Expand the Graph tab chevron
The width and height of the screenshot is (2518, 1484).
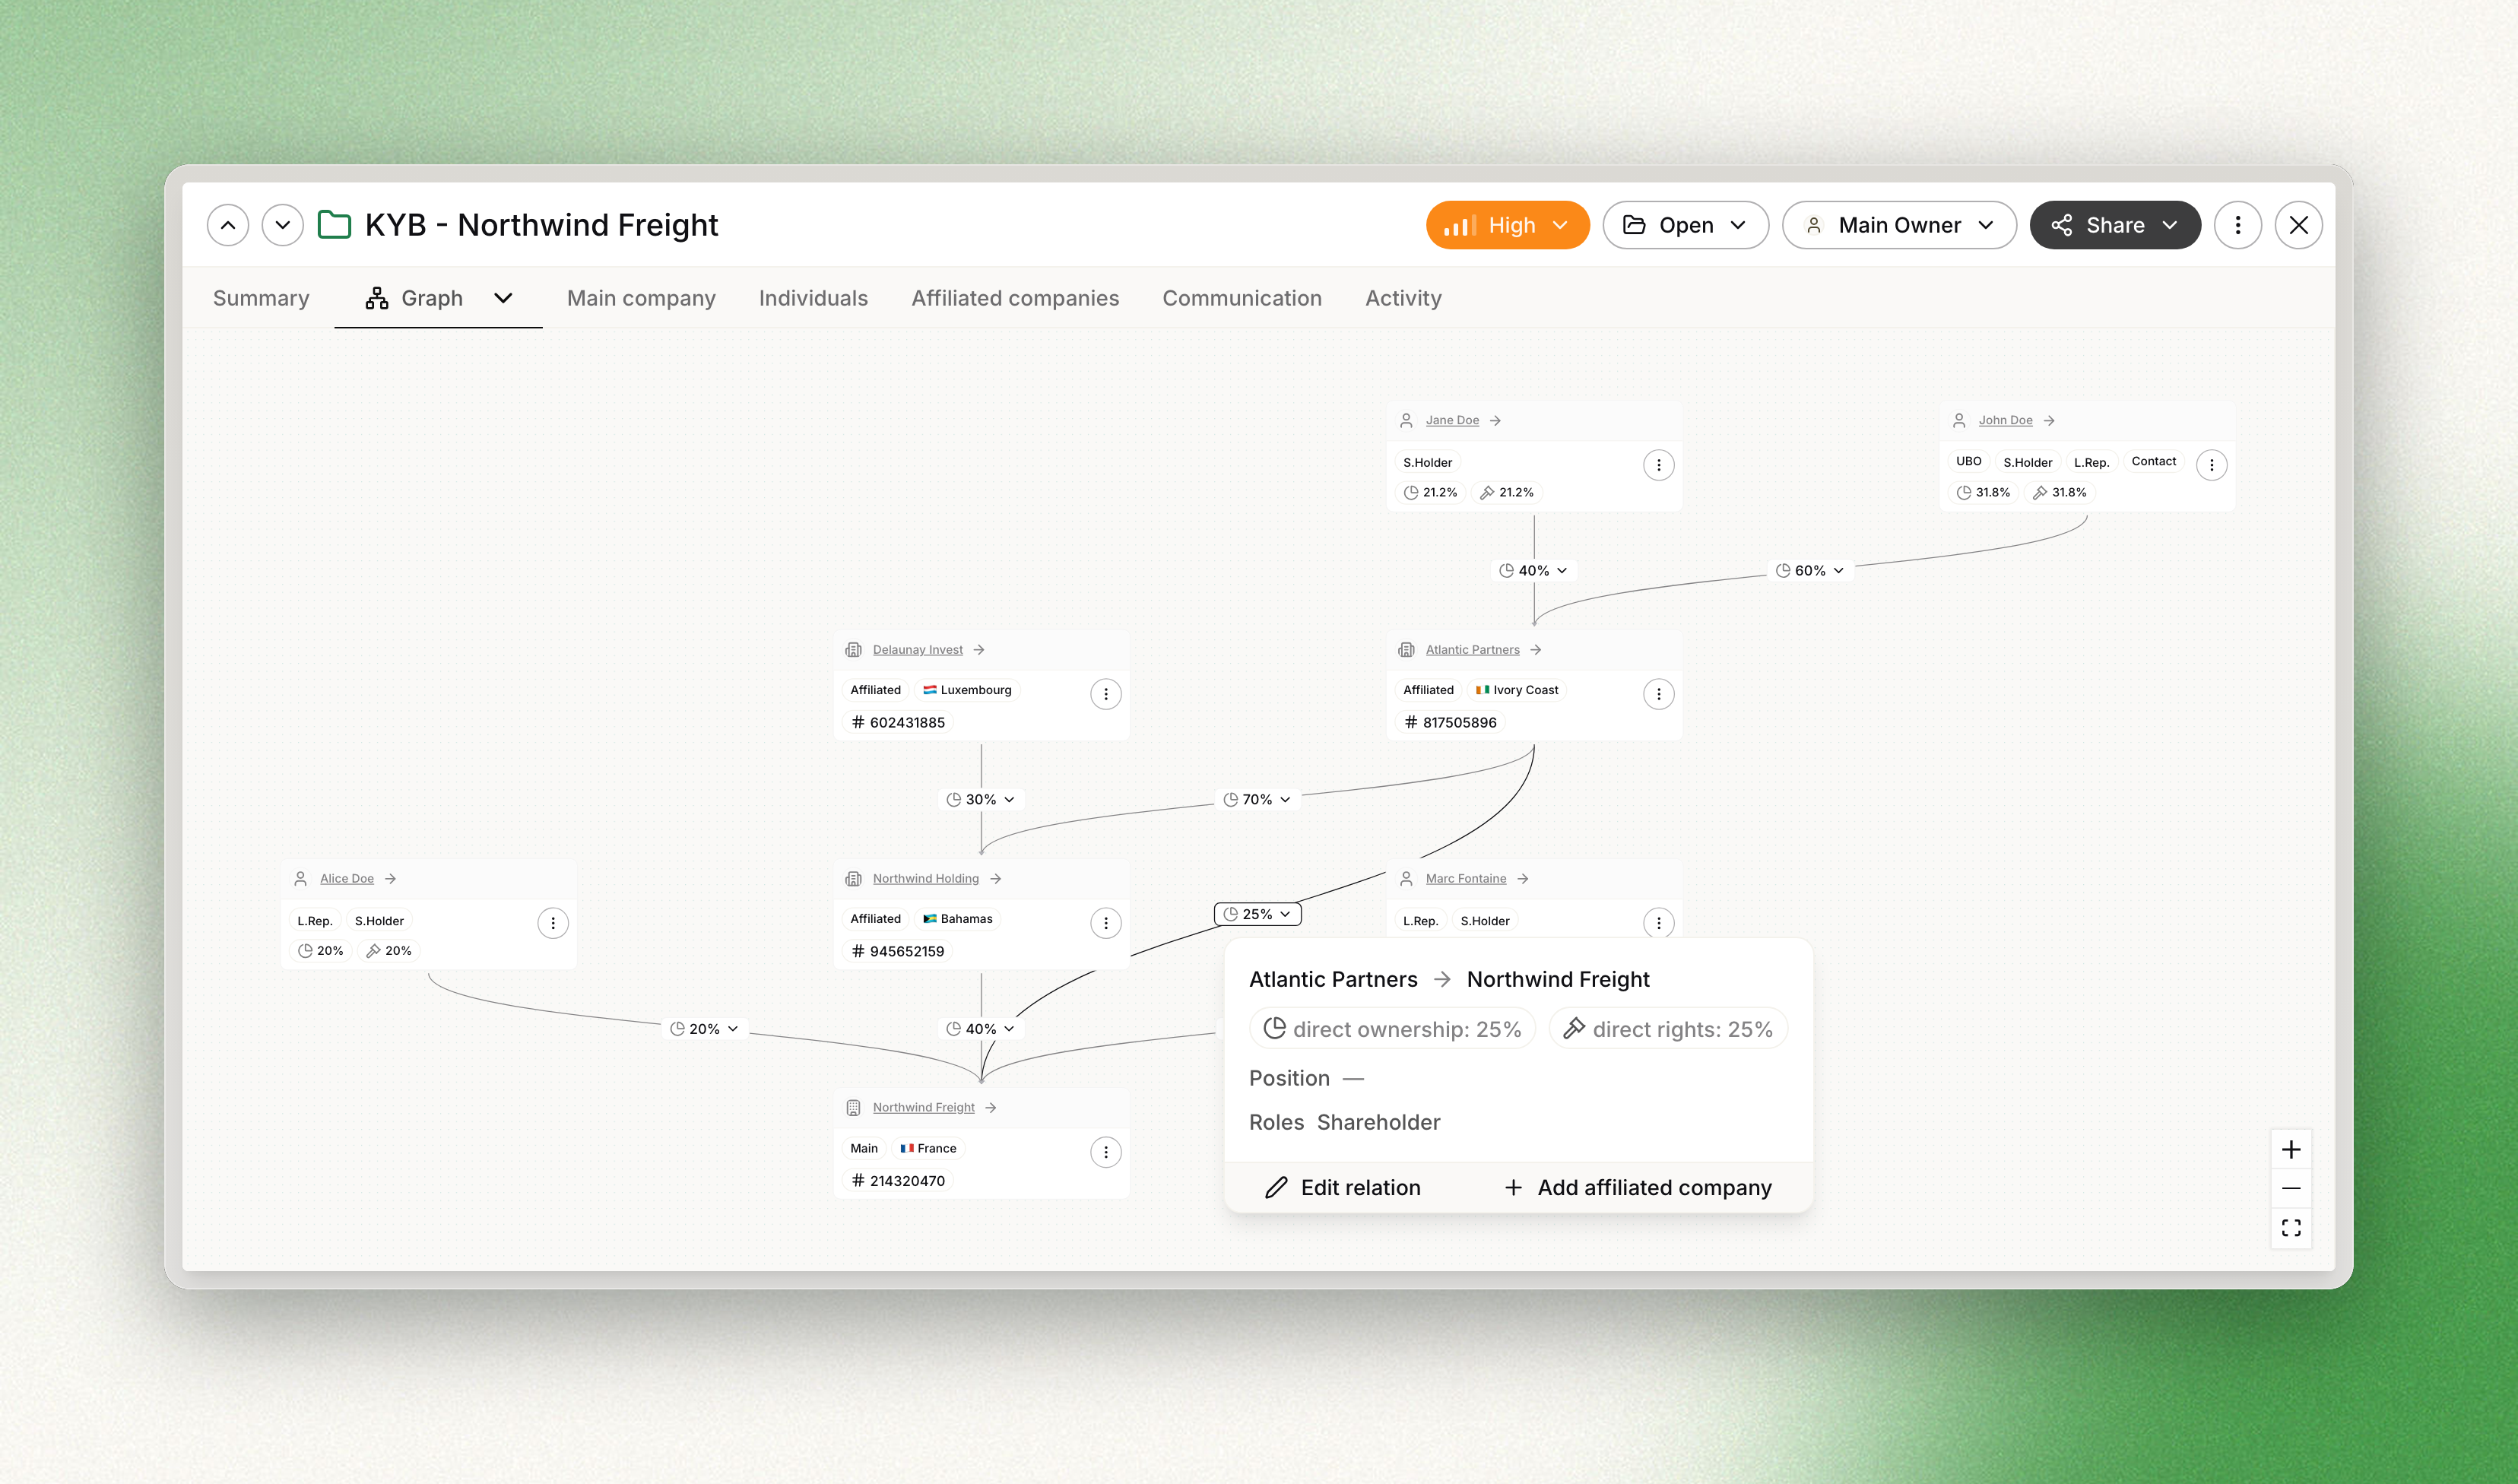(503, 298)
